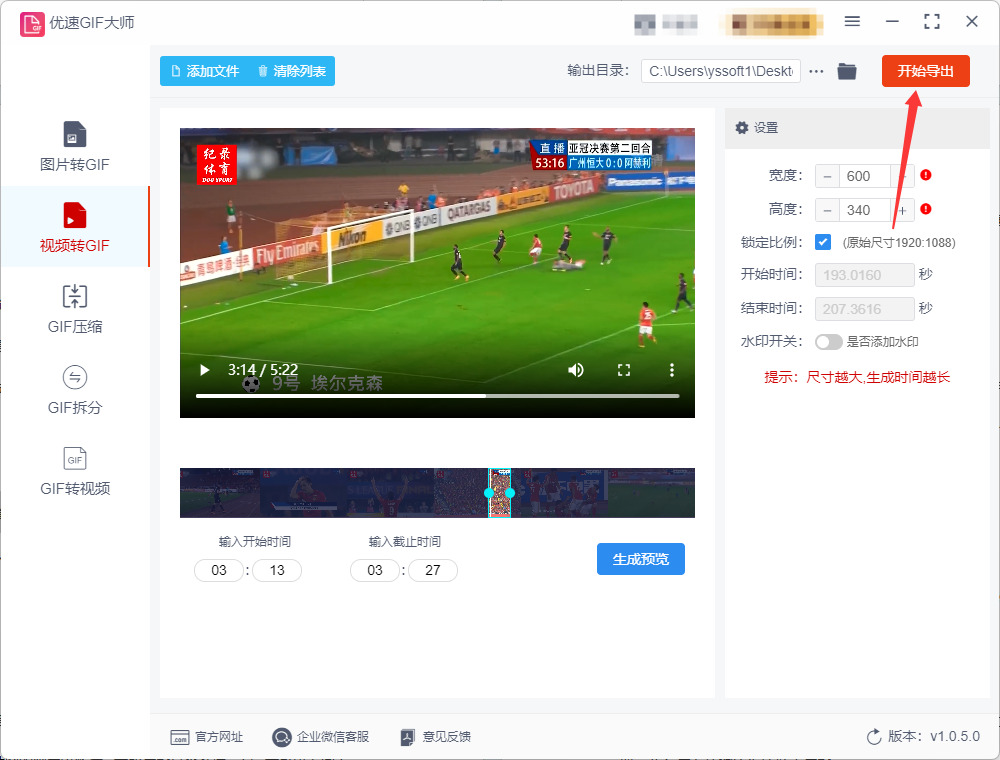This screenshot has width=1000, height=760.
Task: Click the start time minutes field
Action: click(219, 570)
